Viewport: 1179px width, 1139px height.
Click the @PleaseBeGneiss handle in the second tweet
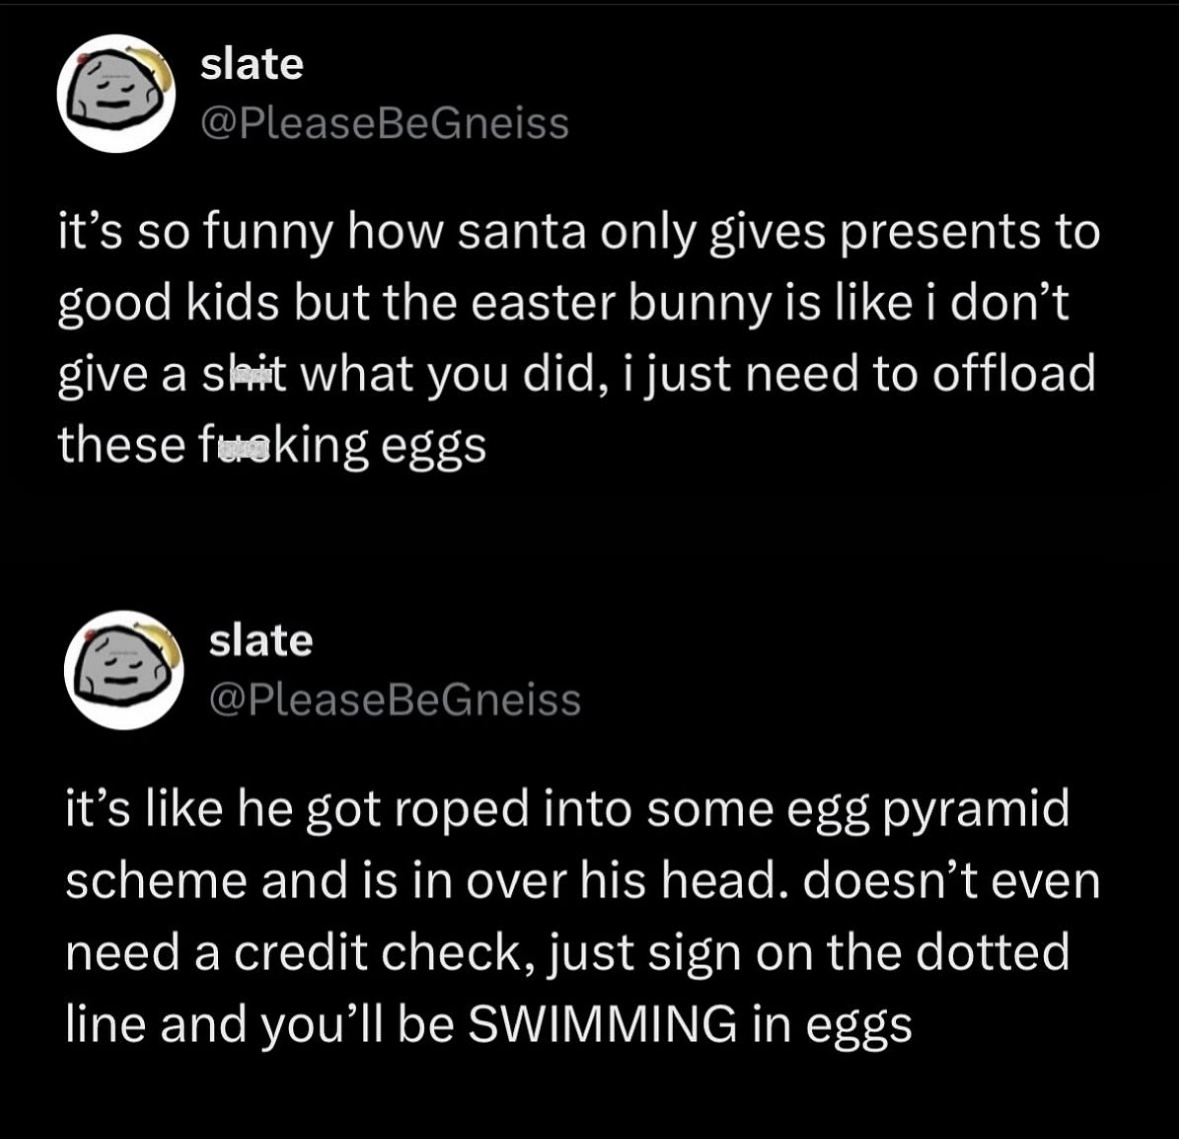tap(395, 699)
